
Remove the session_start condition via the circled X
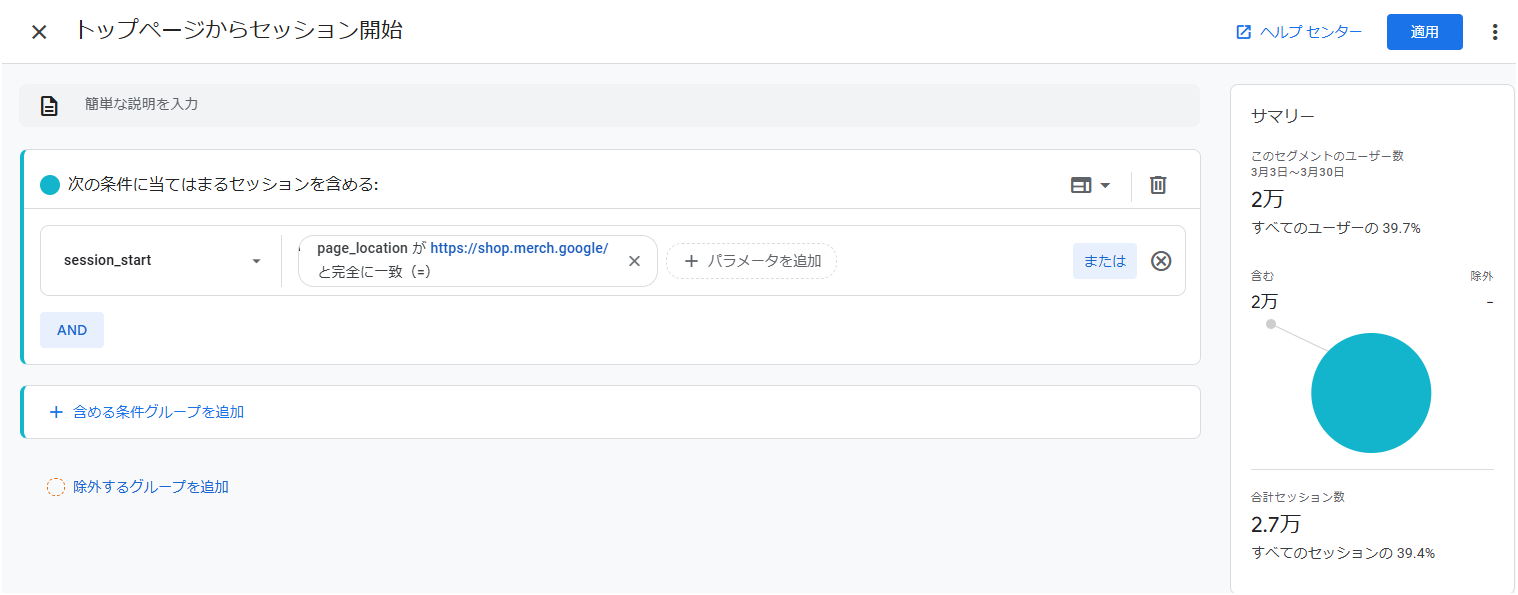pos(1161,261)
